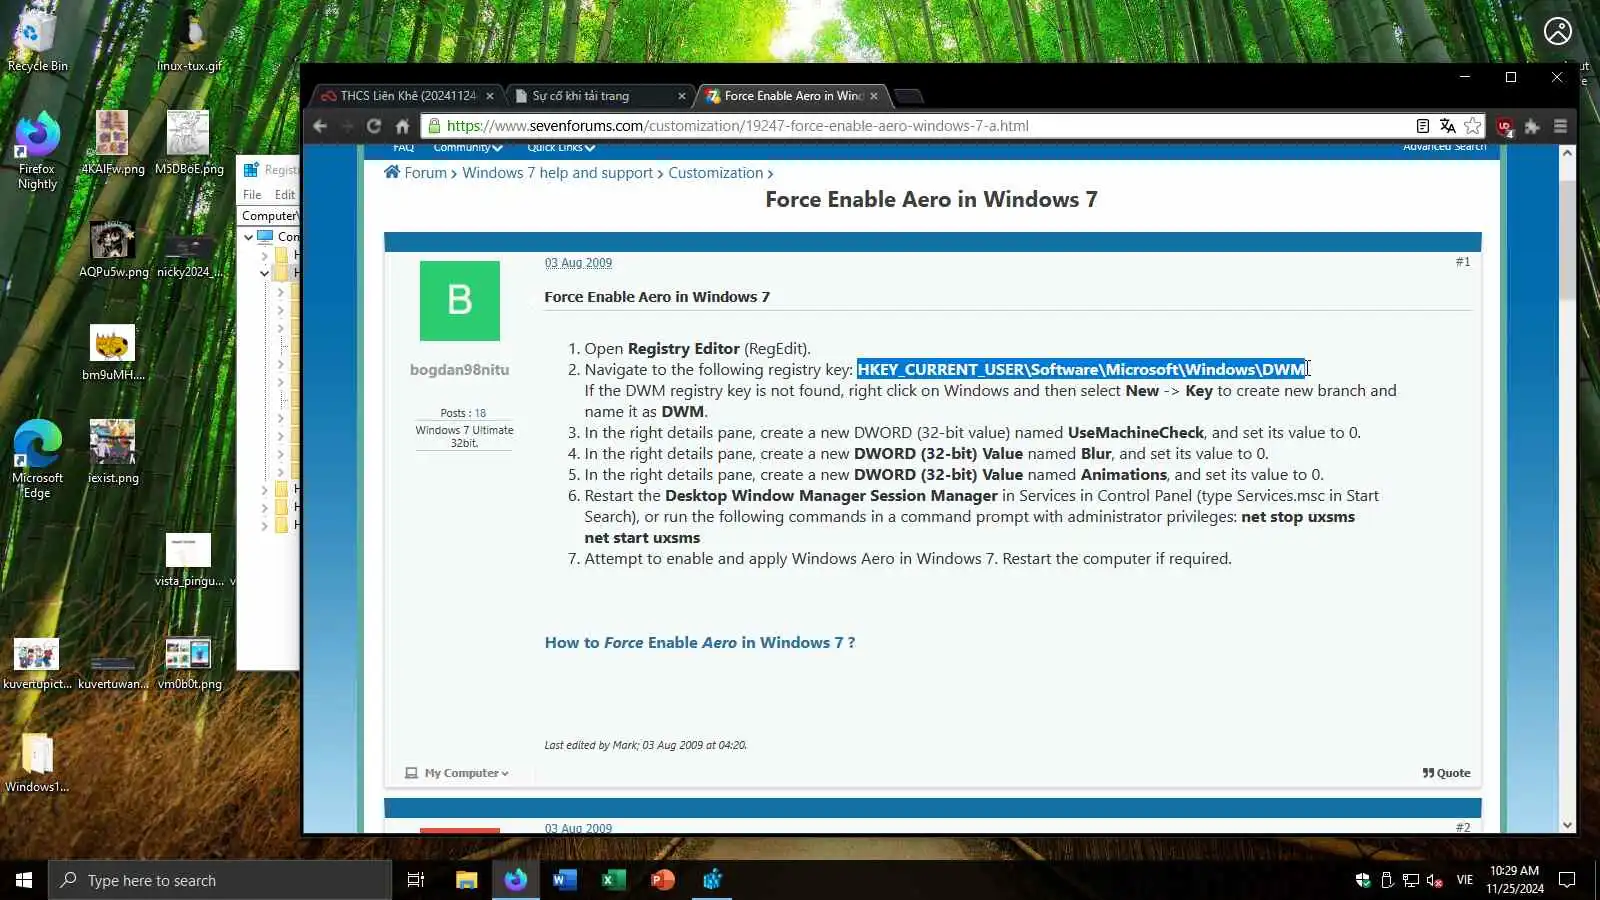Open the network tray icon
1600x900 pixels.
click(x=1411, y=880)
